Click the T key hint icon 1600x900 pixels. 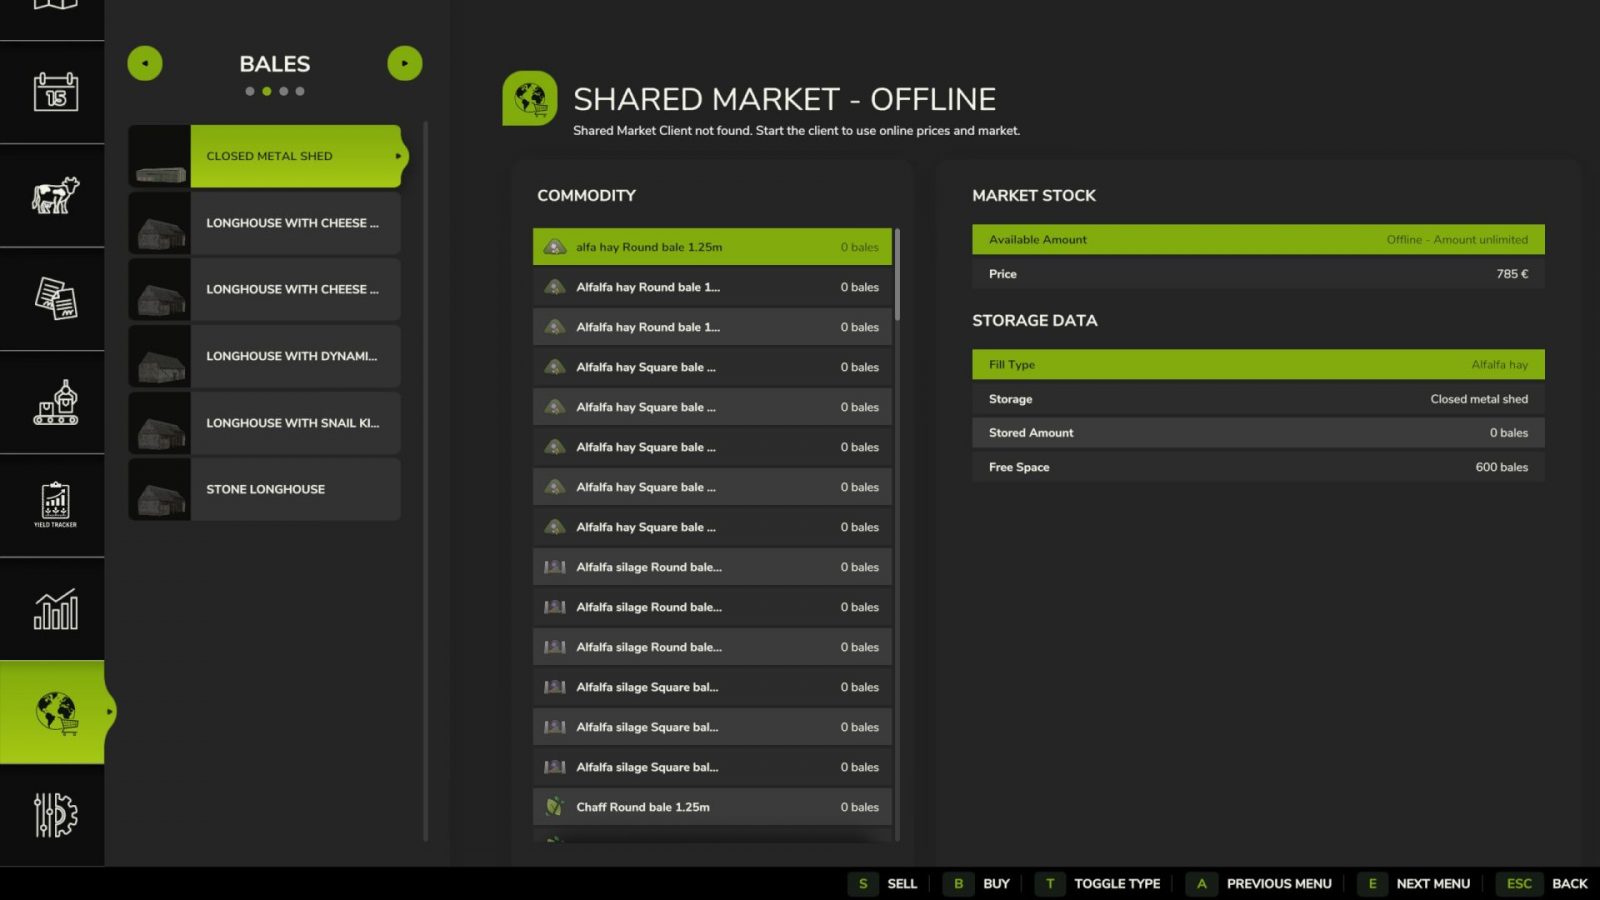click(x=1050, y=884)
